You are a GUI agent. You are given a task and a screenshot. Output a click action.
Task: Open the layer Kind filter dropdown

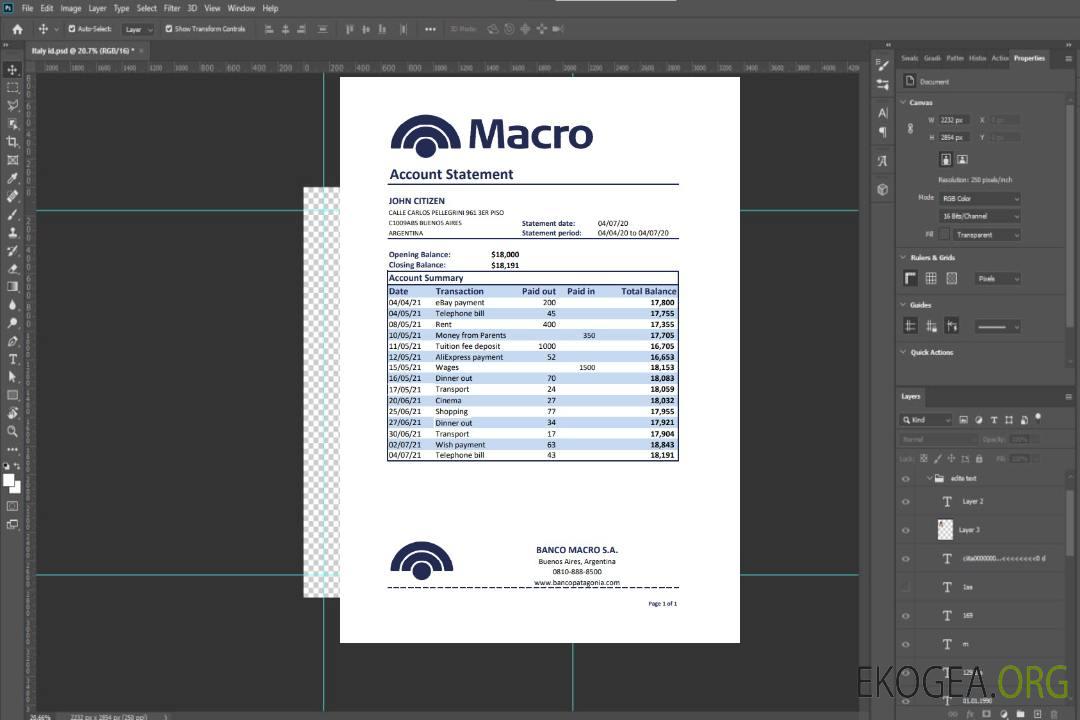pyautogui.click(x=926, y=420)
